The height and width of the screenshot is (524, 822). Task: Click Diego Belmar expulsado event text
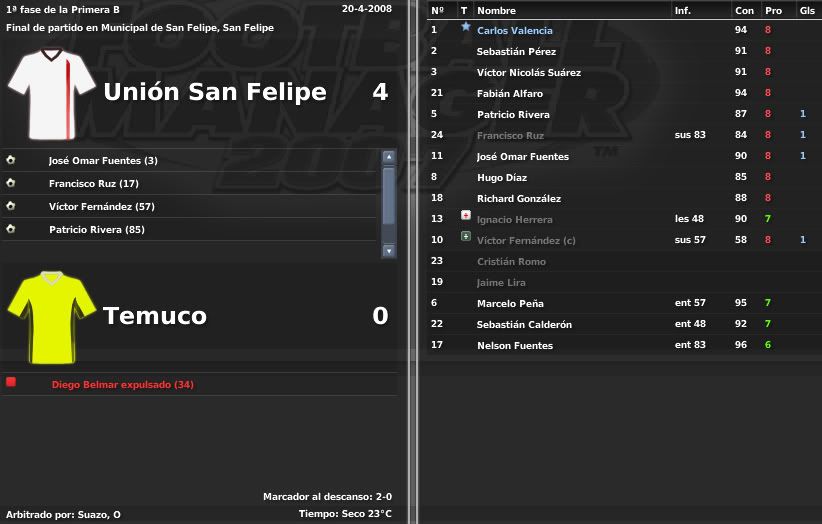coord(123,385)
